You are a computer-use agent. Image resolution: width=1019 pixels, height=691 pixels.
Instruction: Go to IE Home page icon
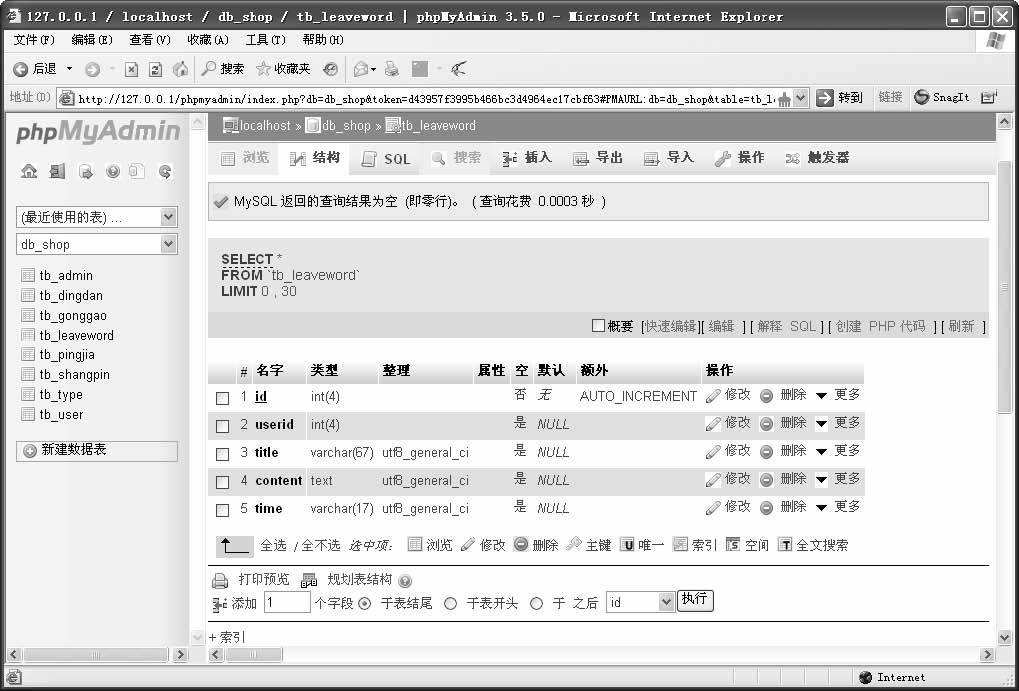[x=180, y=69]
